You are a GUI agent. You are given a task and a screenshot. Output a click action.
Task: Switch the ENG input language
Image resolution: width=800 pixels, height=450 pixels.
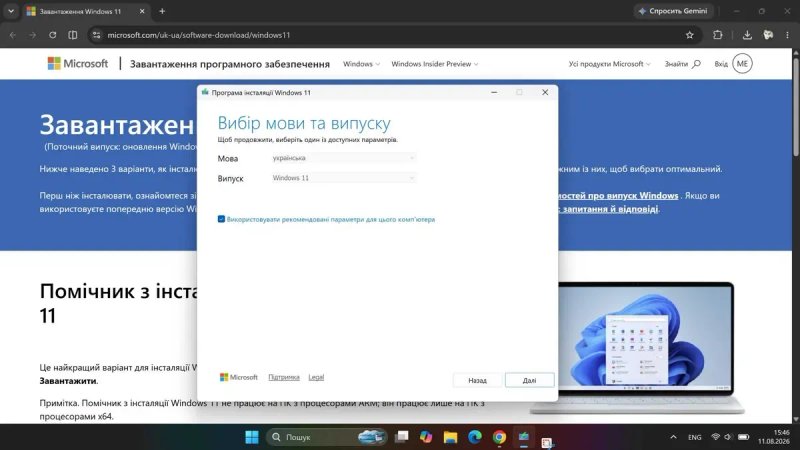(694, 437)
